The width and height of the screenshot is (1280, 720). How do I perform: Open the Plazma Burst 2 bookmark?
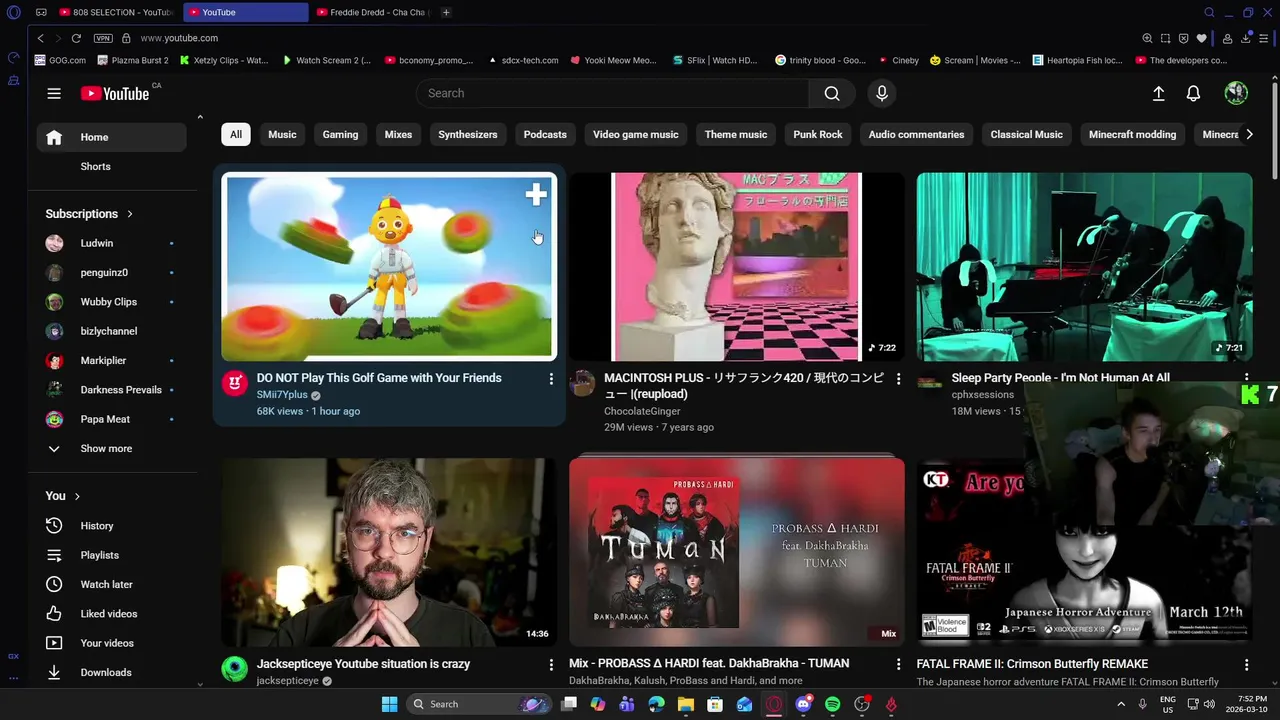coord(132,60)
